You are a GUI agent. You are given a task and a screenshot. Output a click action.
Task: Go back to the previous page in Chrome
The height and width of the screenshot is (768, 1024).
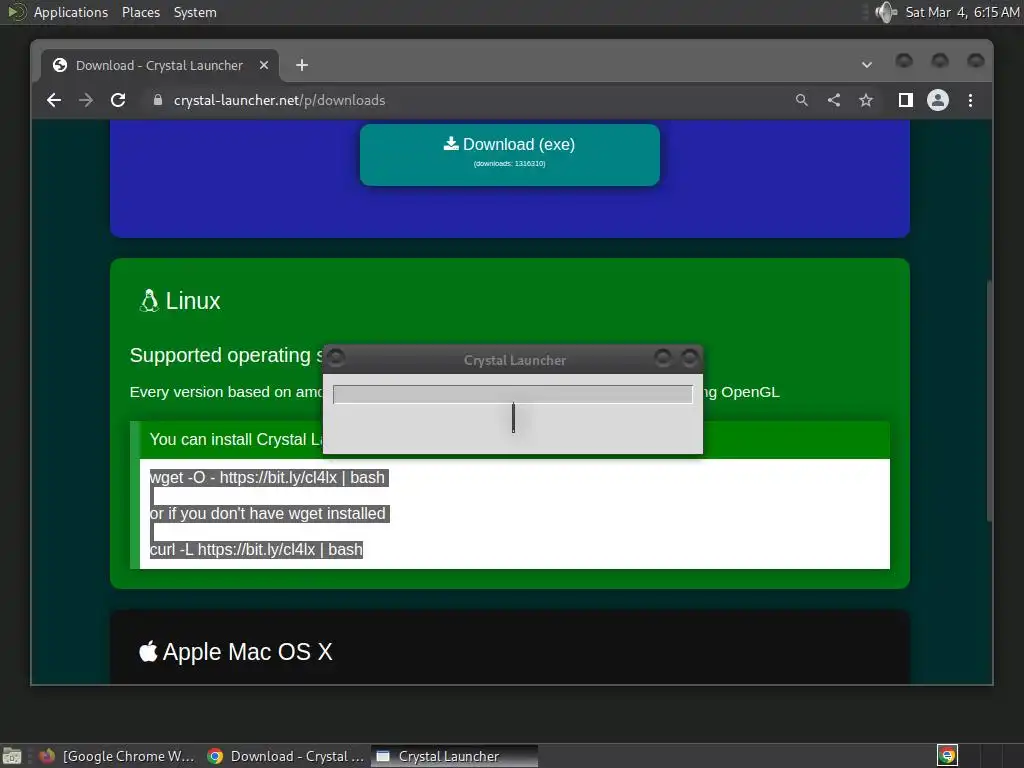54,100
